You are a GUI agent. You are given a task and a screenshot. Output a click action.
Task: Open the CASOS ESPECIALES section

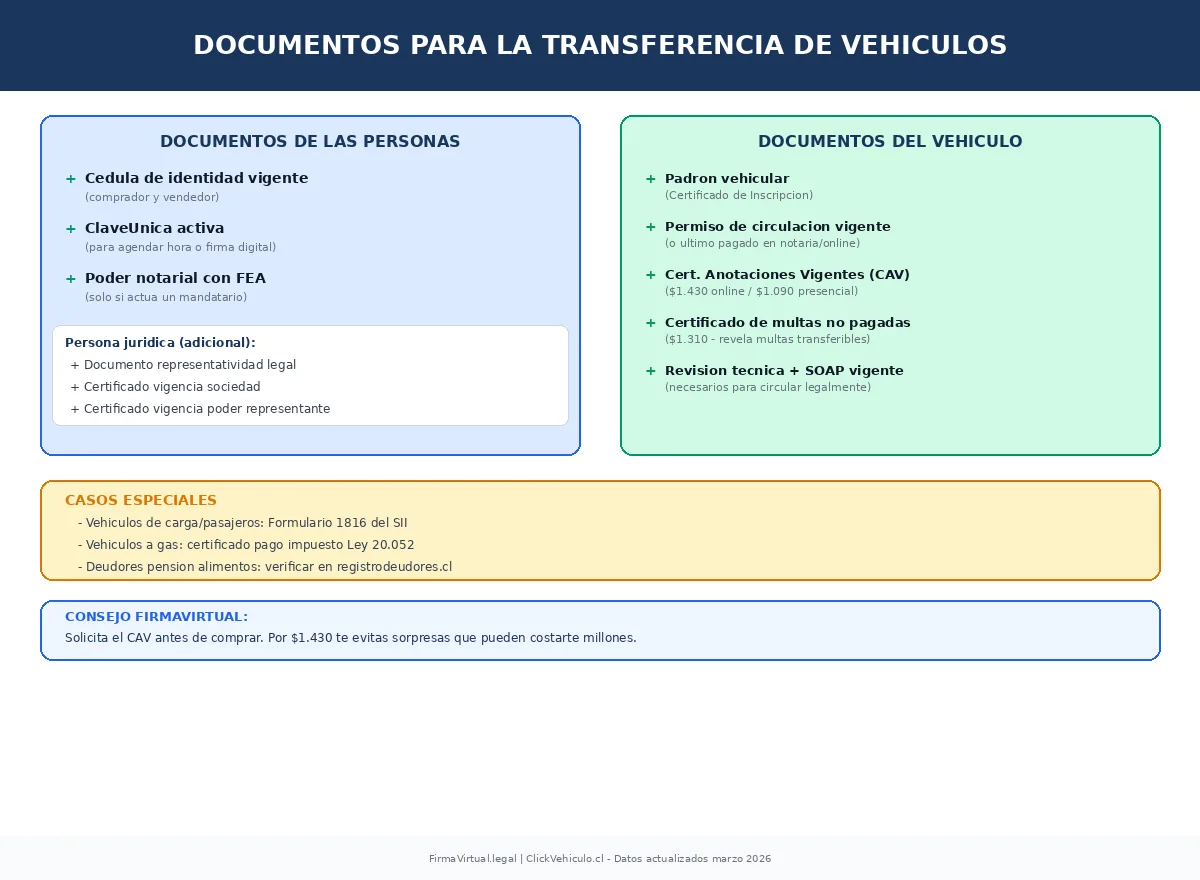pyautogui.click(x=140, y=500)
